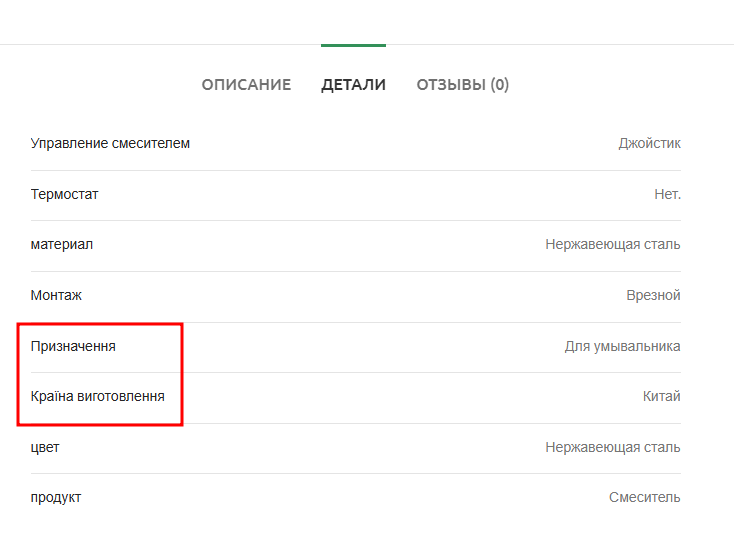Click the Управление смесителем label
734x548 pixels.
[x=110, y=143]
